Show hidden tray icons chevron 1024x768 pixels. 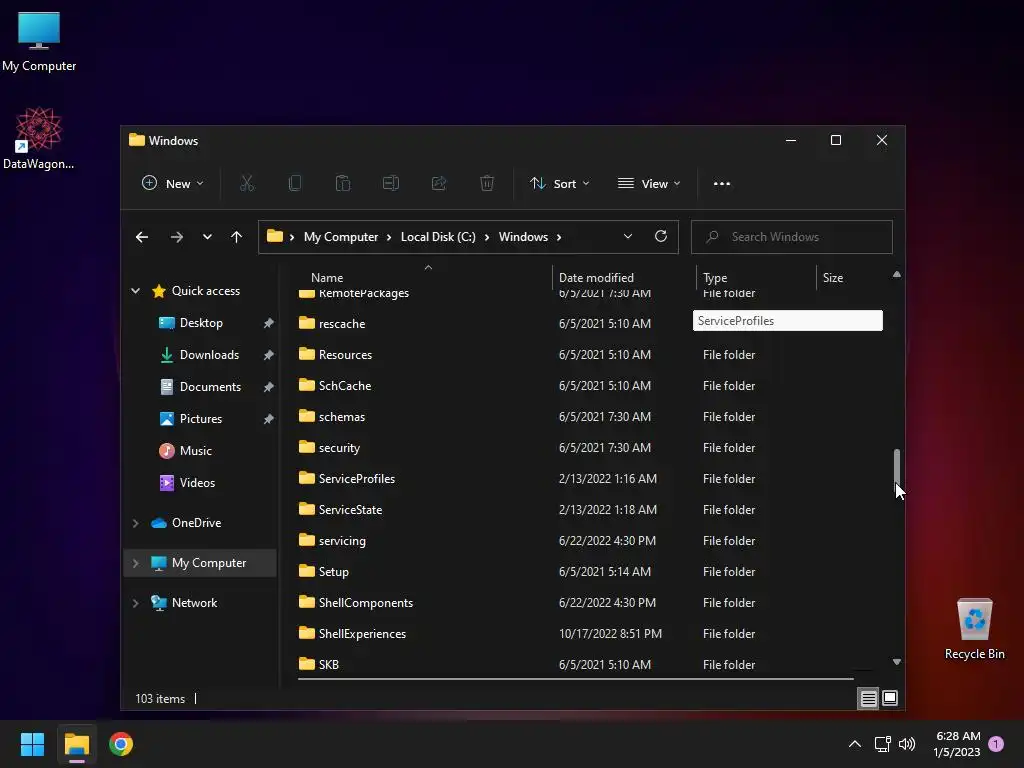[x=854, y=744]
